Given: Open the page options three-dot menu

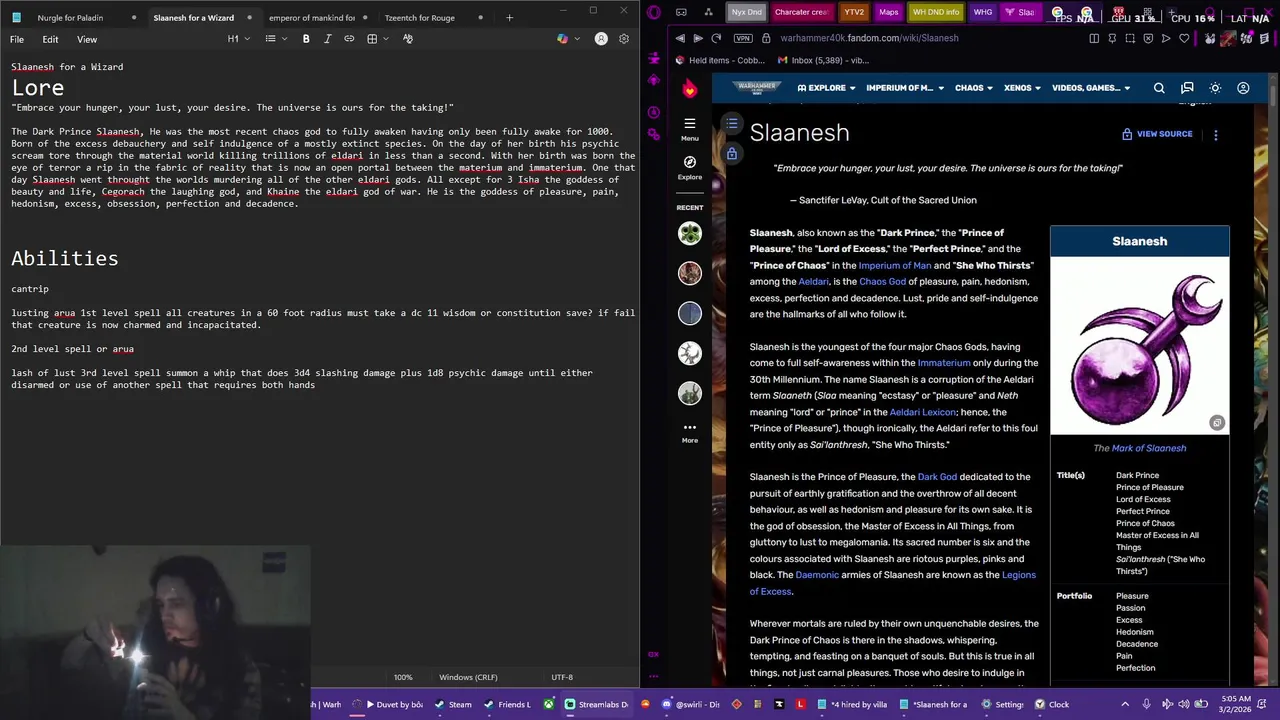Looking at the screenshot, I should (1216, 134).
